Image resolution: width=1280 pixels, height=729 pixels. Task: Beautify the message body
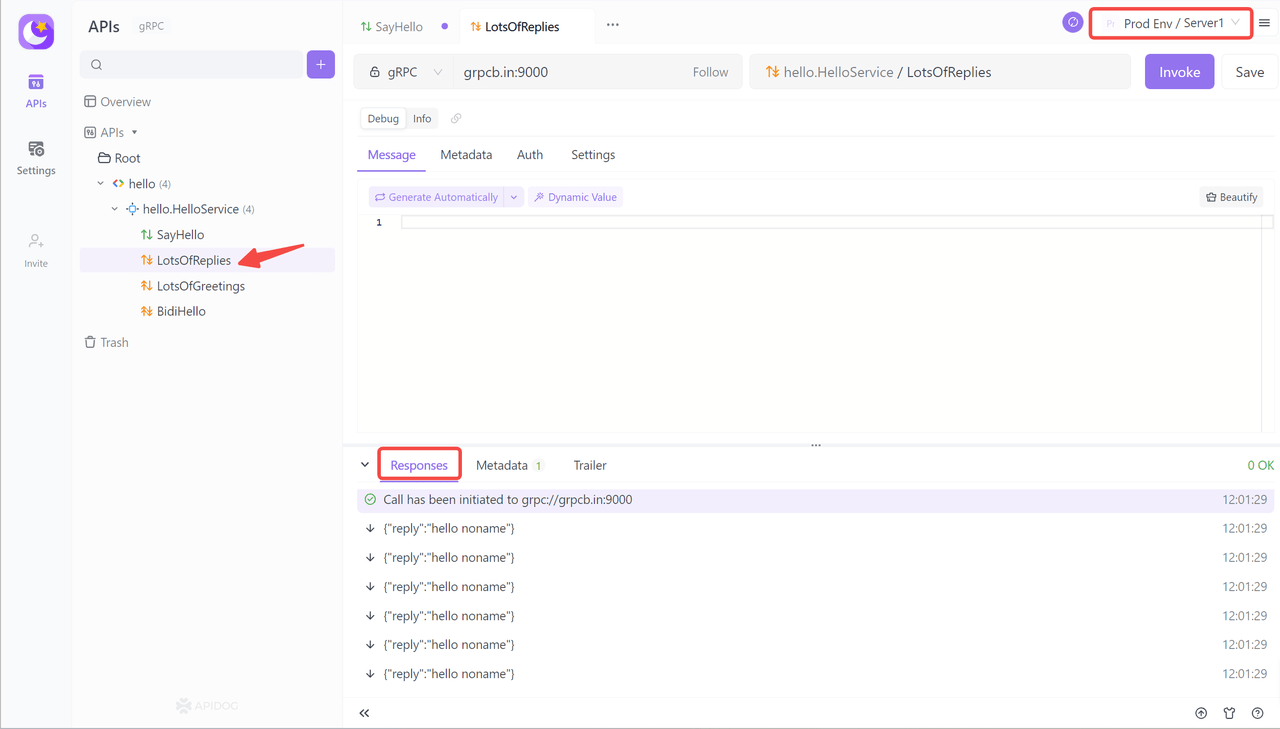click(1231, 196)
